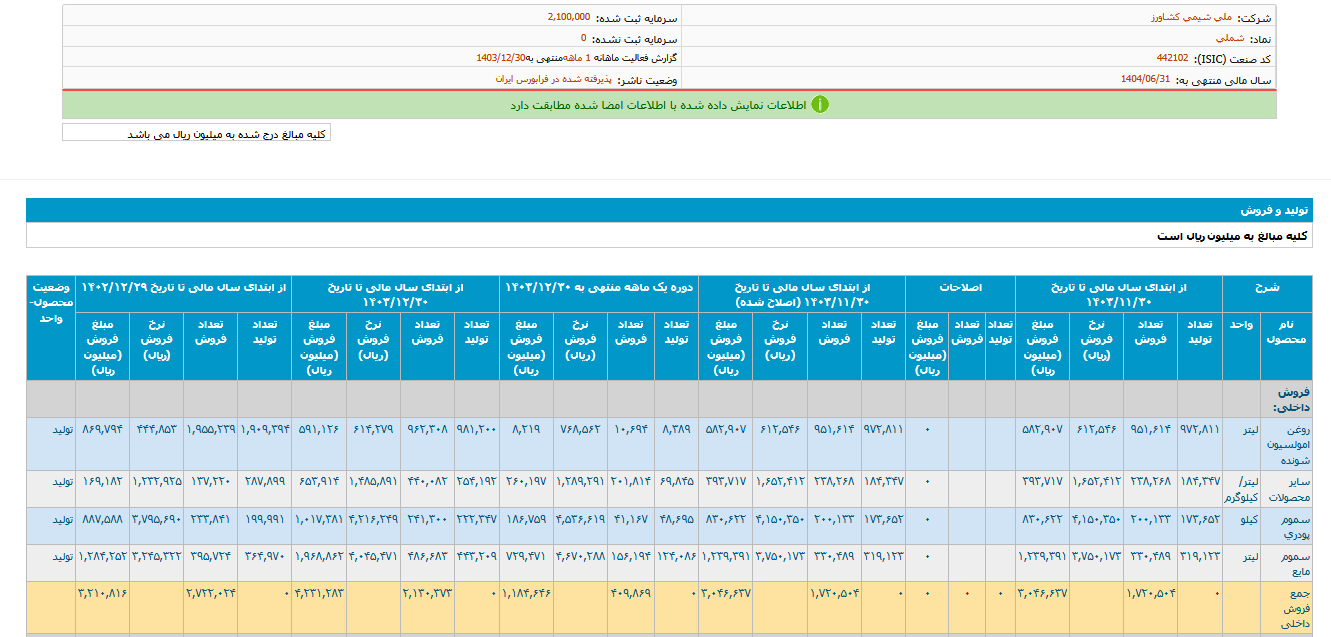Select the سموم پودری product name cell
This screenshot has height=637, width=1331.
click(1286, 526)
